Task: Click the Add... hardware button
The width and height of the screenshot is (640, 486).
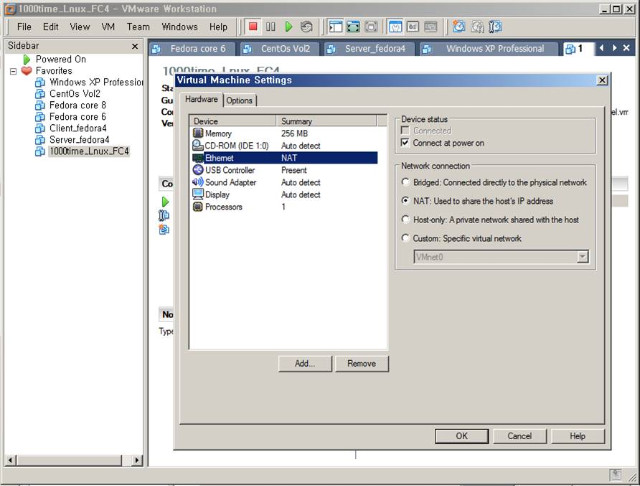Action: 305,364
